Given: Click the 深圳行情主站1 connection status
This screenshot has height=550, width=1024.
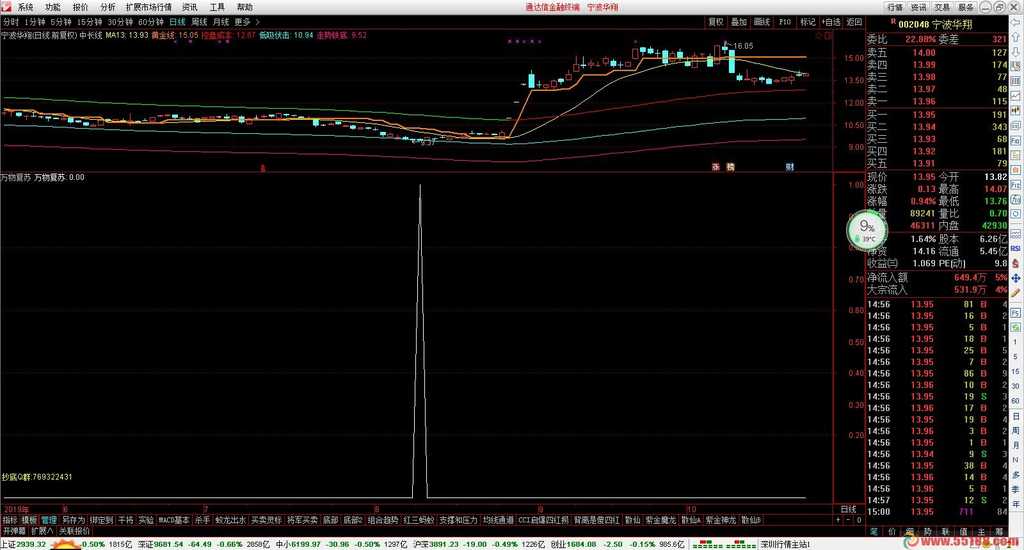Looking at the screenshot, I should [786, 544].
